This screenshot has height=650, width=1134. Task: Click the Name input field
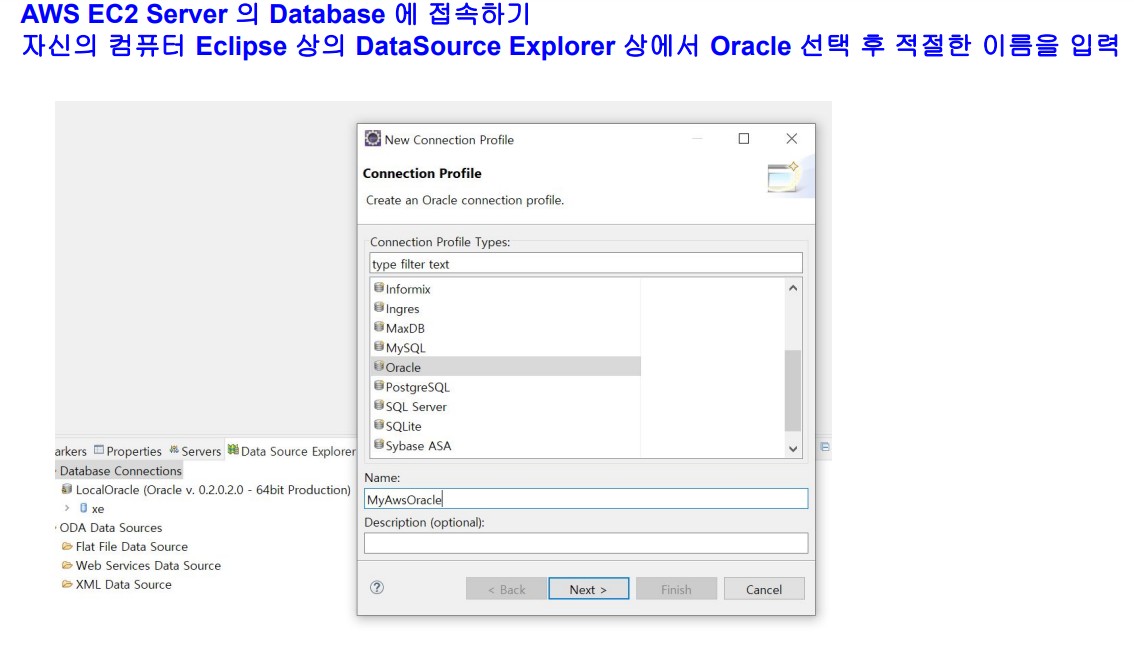[x=586, y=499]
